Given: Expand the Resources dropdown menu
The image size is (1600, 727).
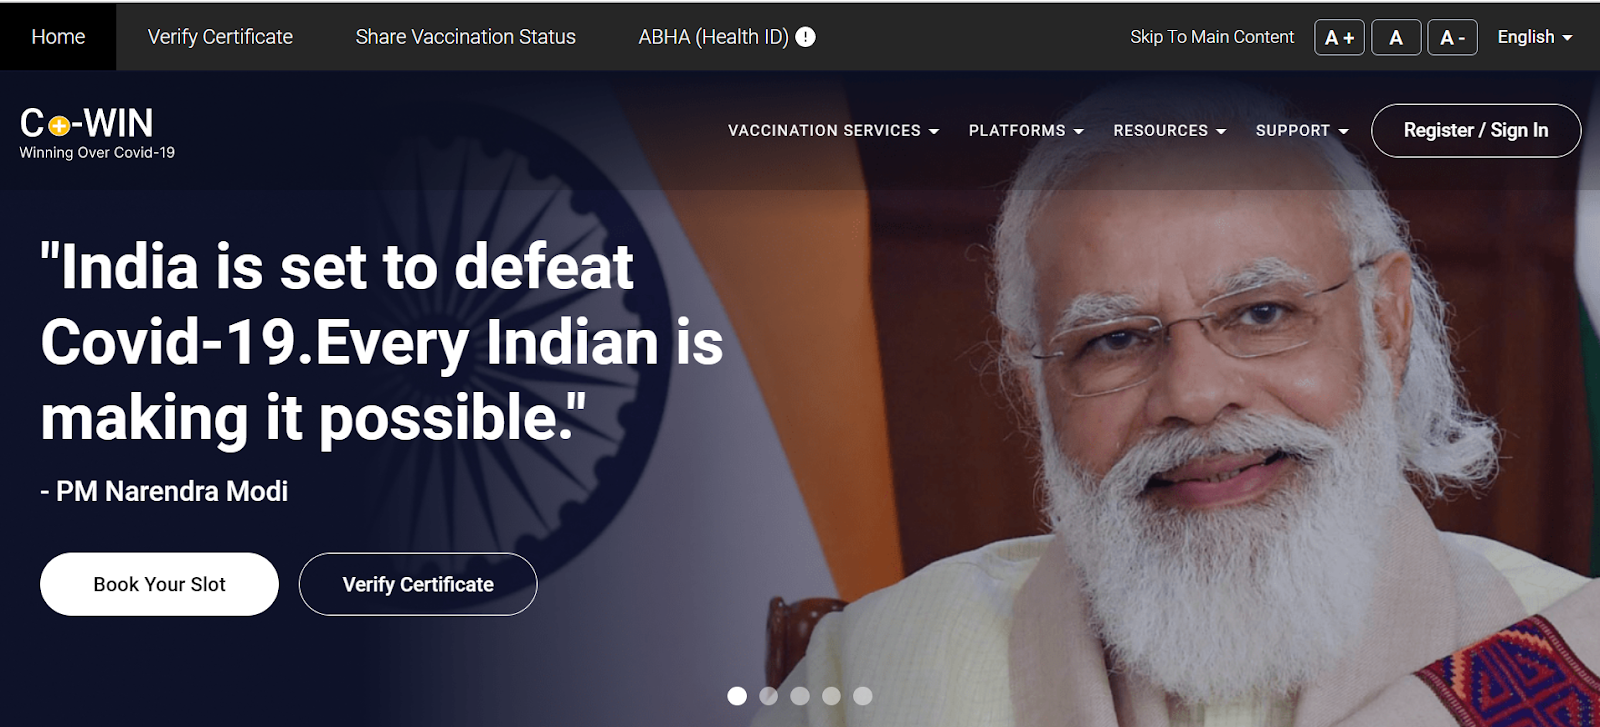Looking at the screenshot, I should tap(1169, 131).
